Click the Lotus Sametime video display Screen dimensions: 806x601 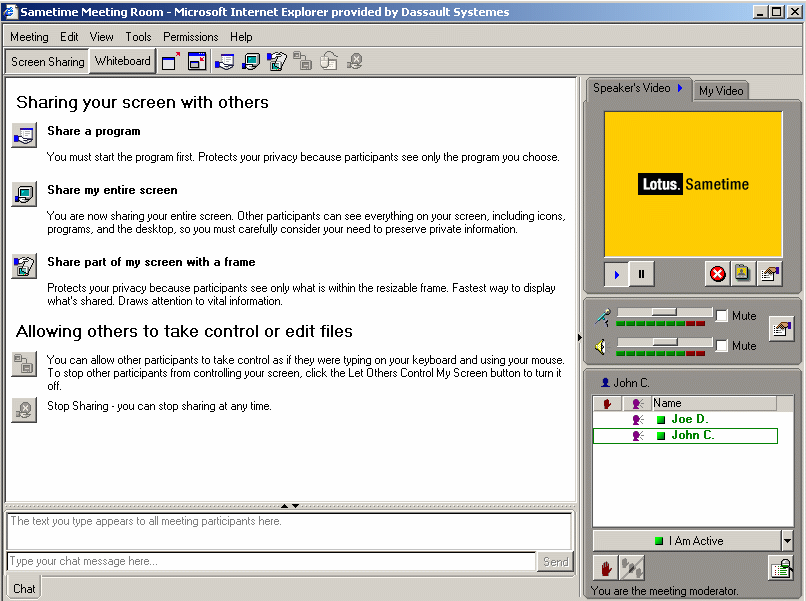point(693,184)
